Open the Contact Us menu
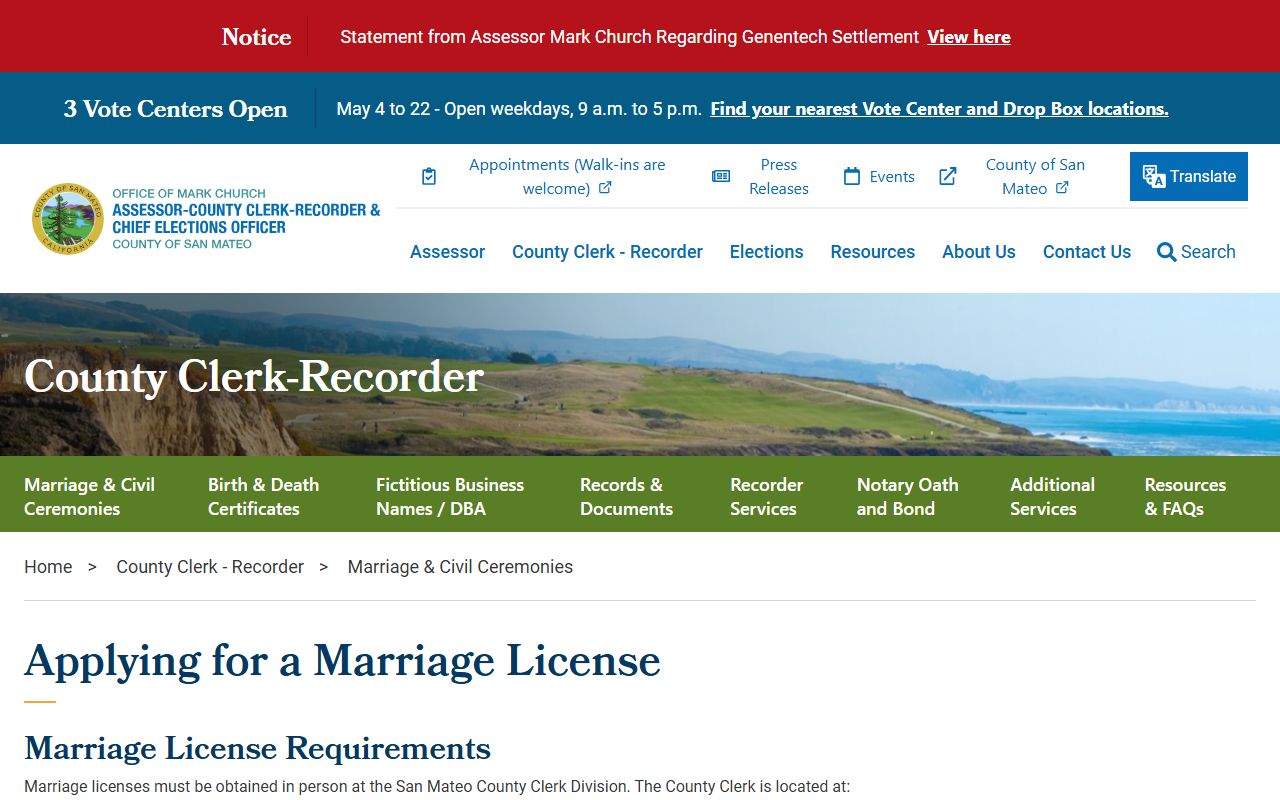The image size is (1280, 800). tap(1087, 252)
